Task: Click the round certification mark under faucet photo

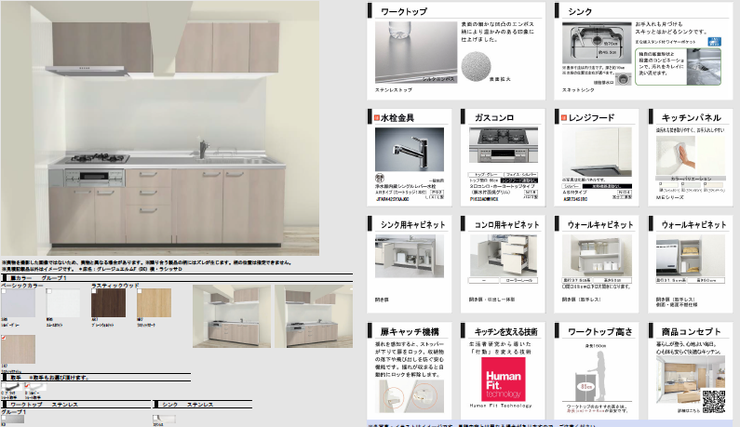Action: [x=379, y=177]
